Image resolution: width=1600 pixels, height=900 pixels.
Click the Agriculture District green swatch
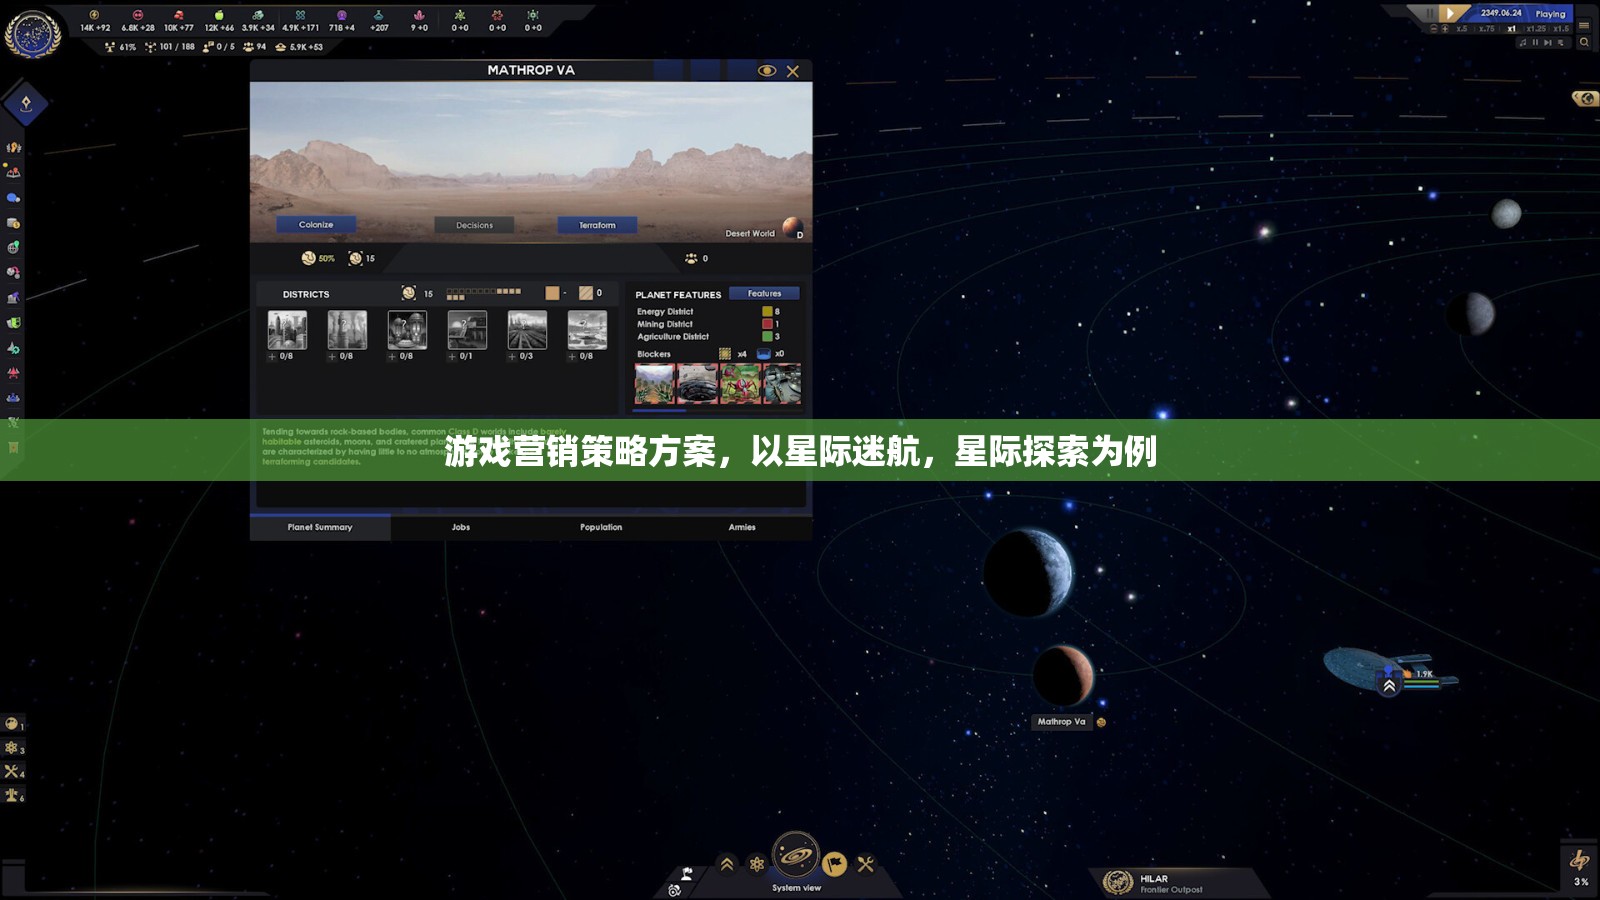coord(767,336)
